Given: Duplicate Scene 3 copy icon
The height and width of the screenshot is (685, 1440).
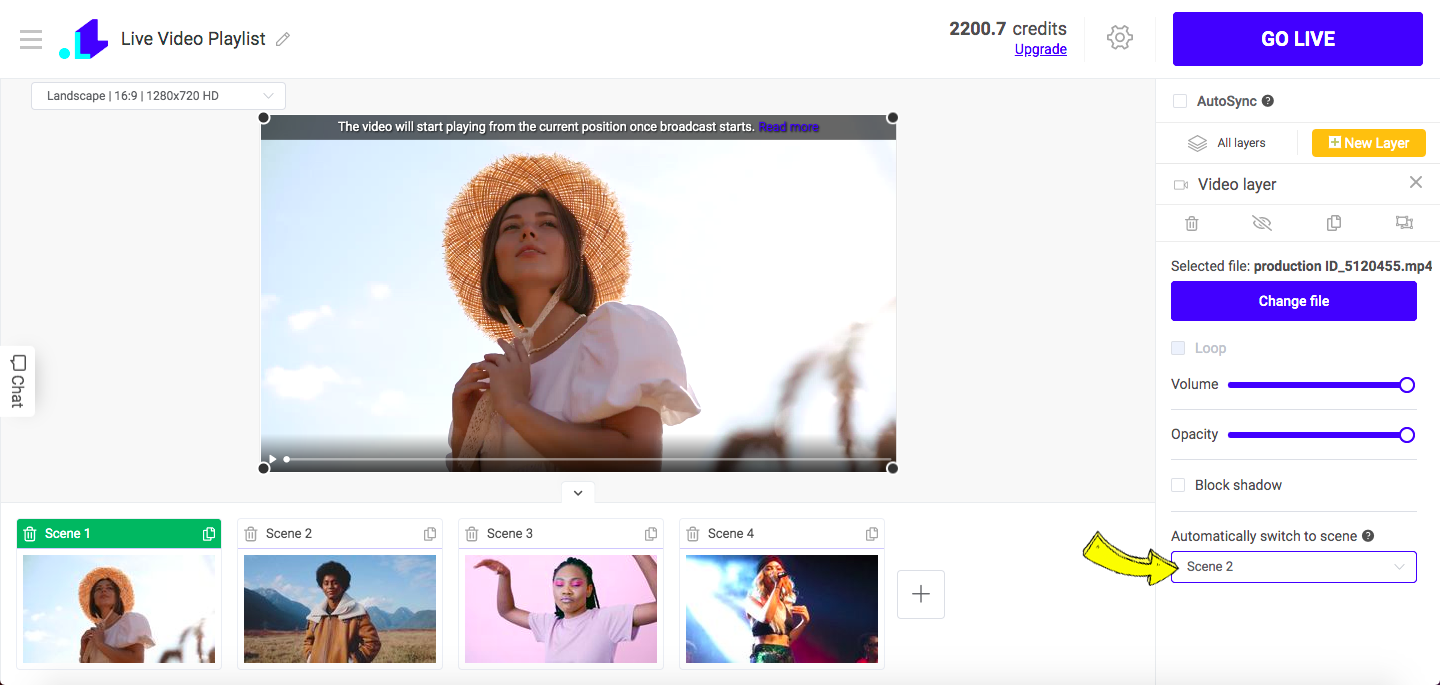Looking at the screenshot, I should coord(651,534).
